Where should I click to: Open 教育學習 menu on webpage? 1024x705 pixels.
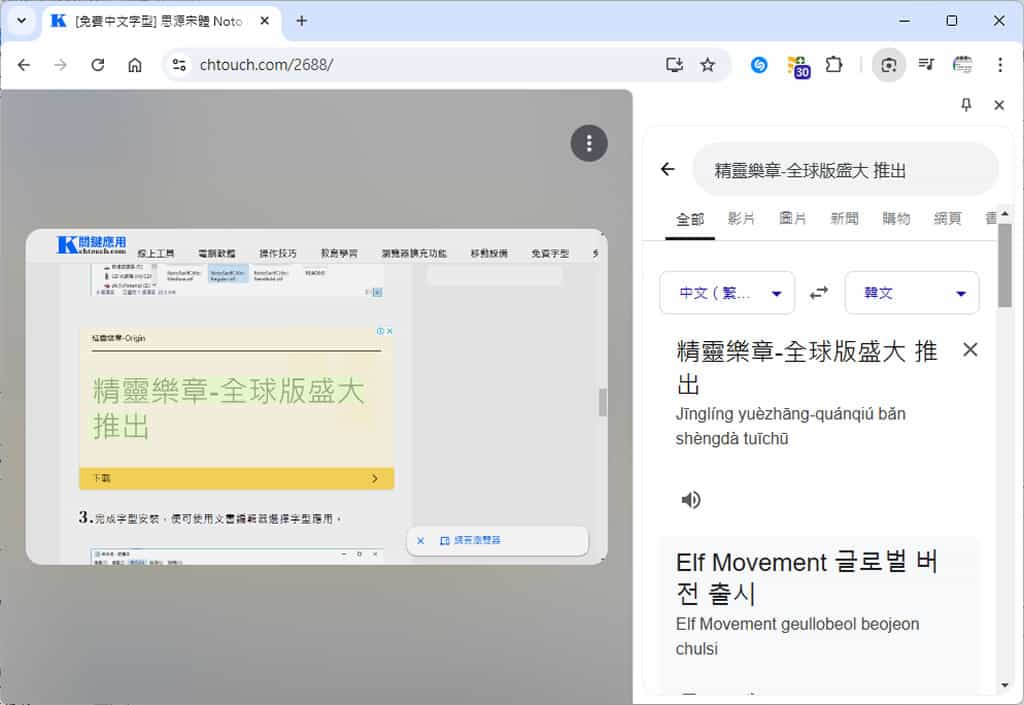click(339, 253)
